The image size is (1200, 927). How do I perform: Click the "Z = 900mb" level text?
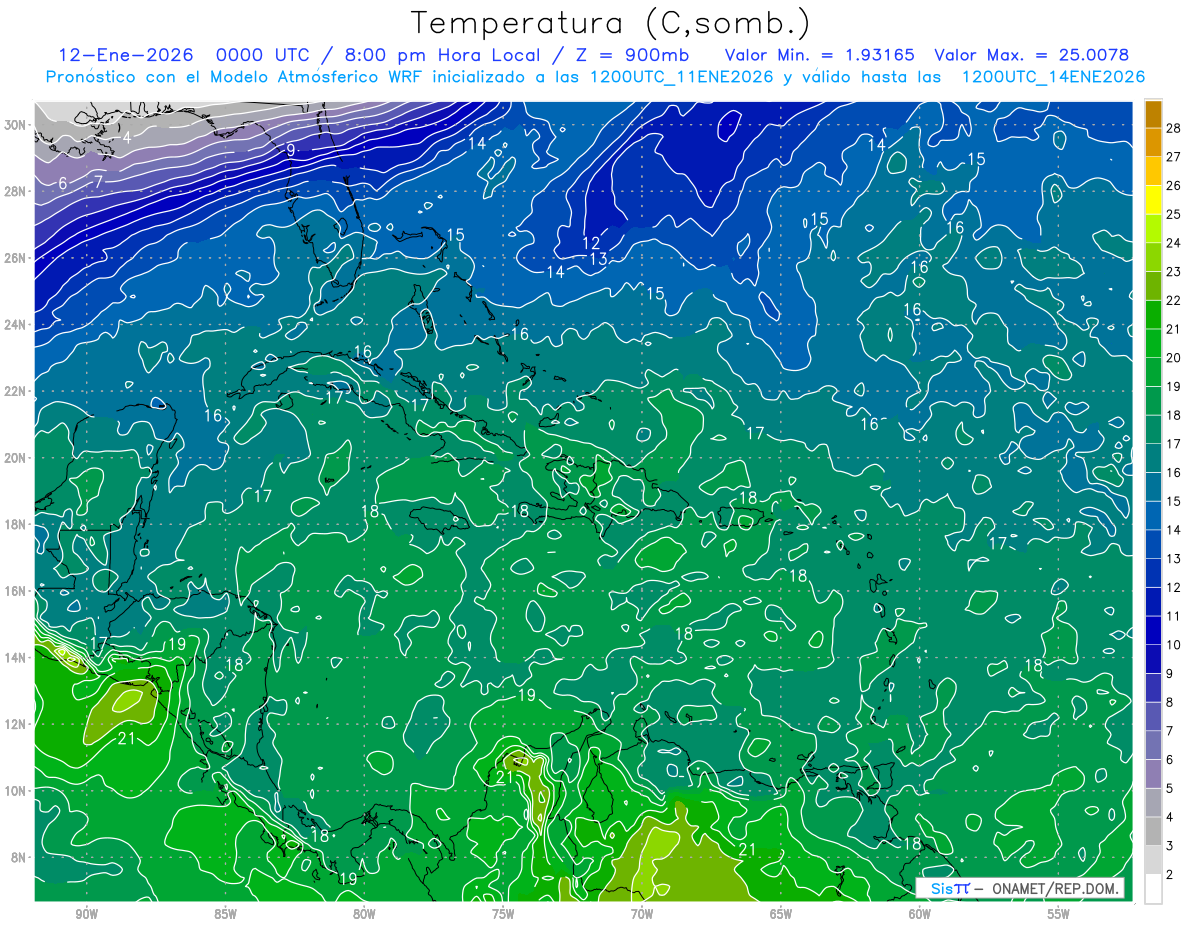pyautogui.click(x=631, y=54)
